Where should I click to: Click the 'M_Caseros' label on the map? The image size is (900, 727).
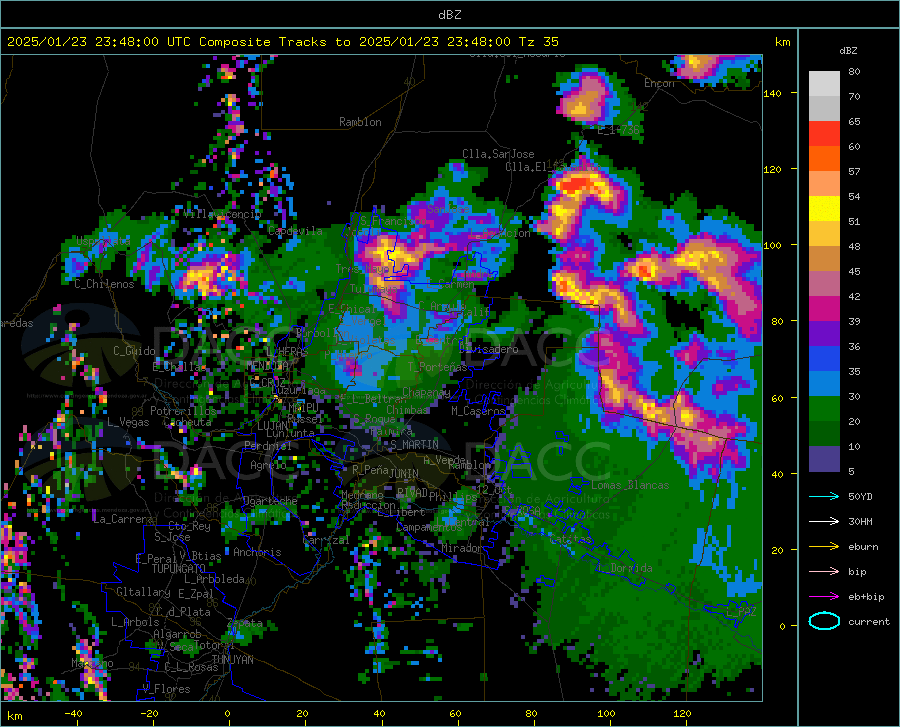pyautogui.click(x=478, y=411)
